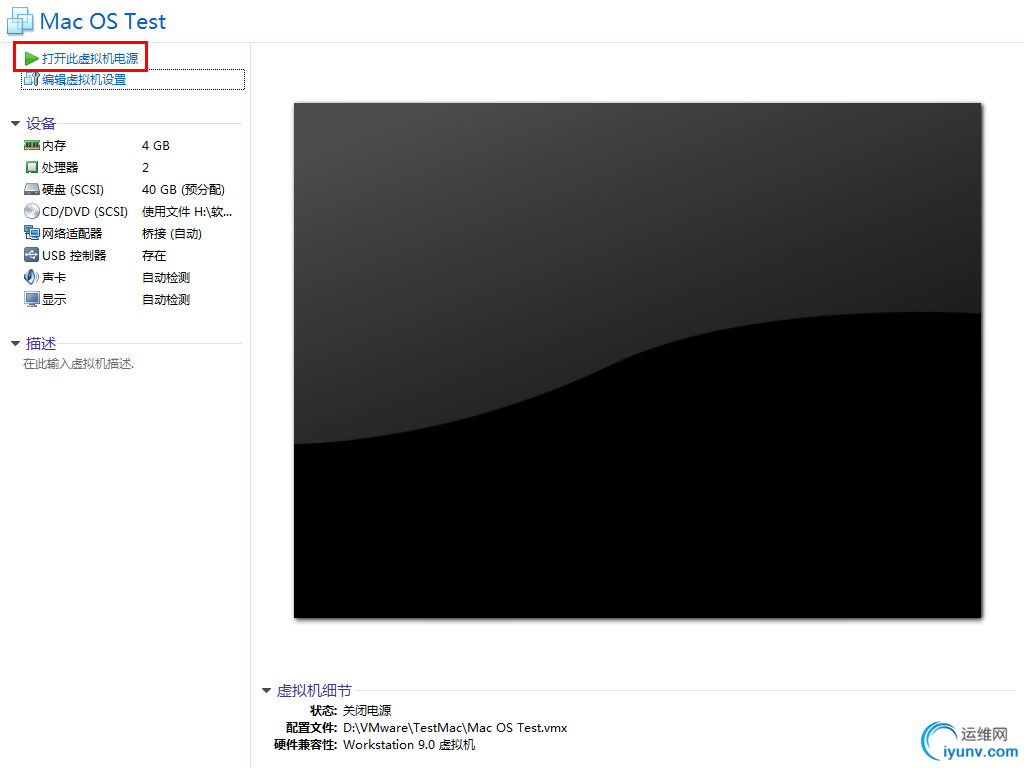
Task: Collapse the 设备 devices section
Action: pyautogui.click(x=15, y=123)
